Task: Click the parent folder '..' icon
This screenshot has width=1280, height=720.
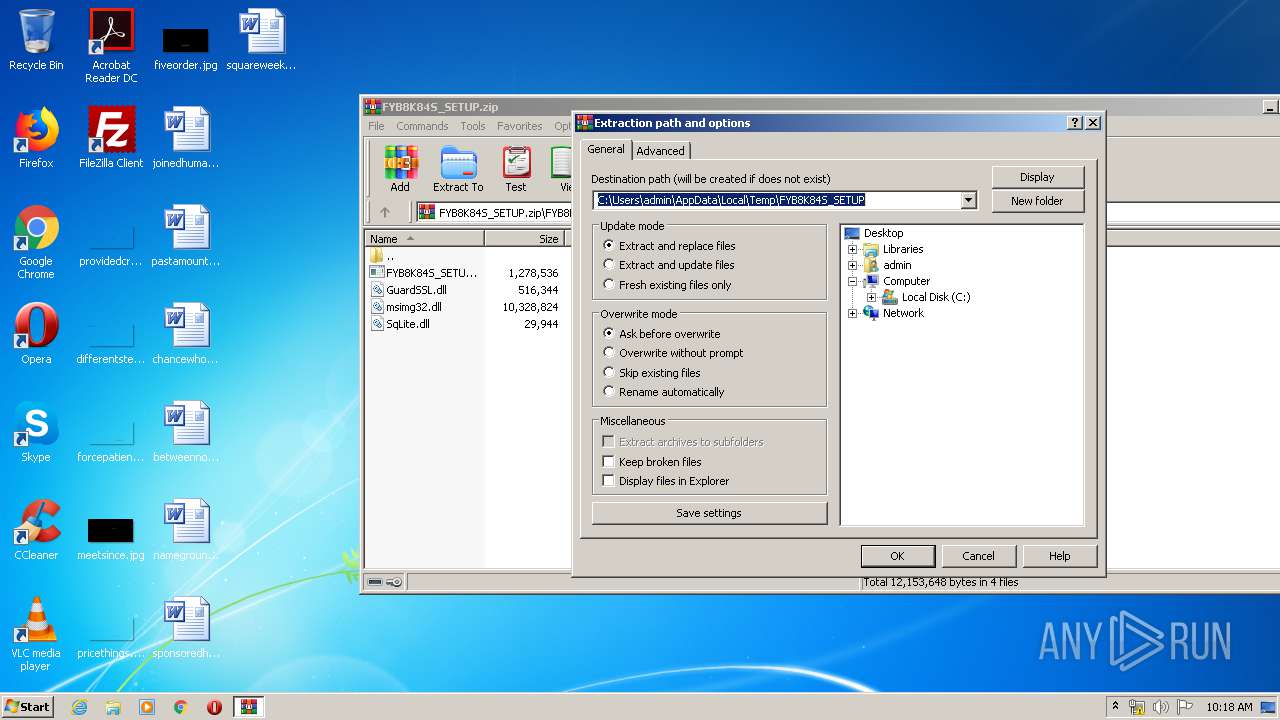Action: [x=377, y=256]
